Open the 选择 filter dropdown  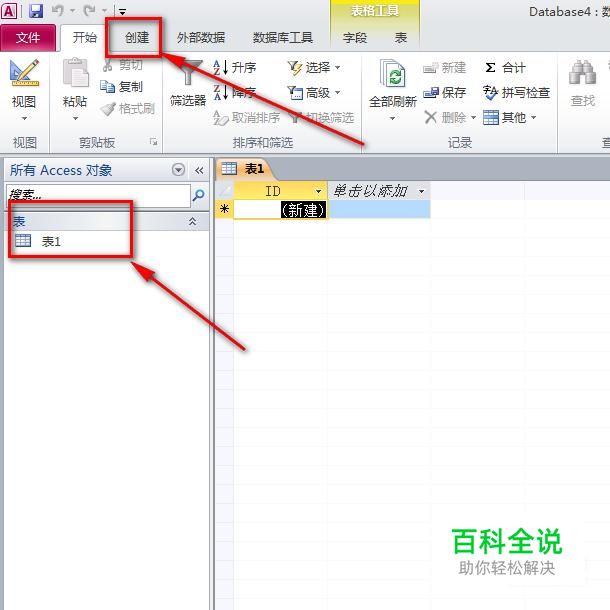click(x=314, y=68)
